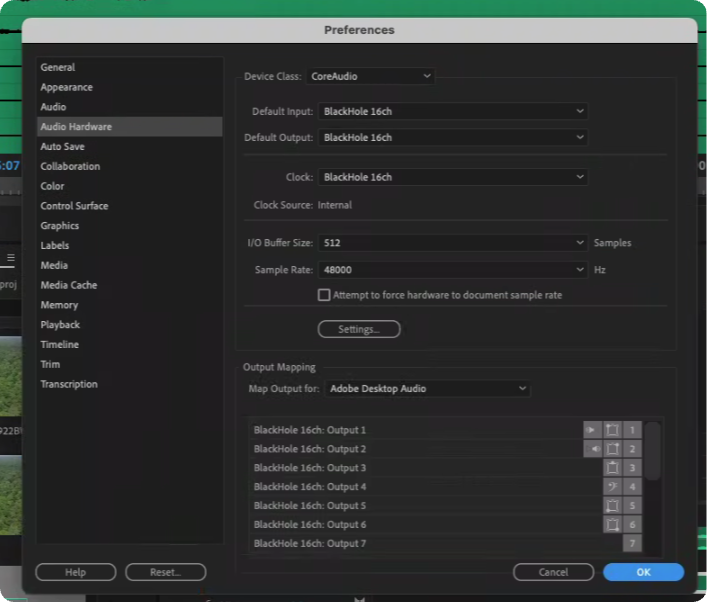Click the right stereo speaker icon on Output 2
Viewport: 707px width, 602px height.
coord(592,449)
